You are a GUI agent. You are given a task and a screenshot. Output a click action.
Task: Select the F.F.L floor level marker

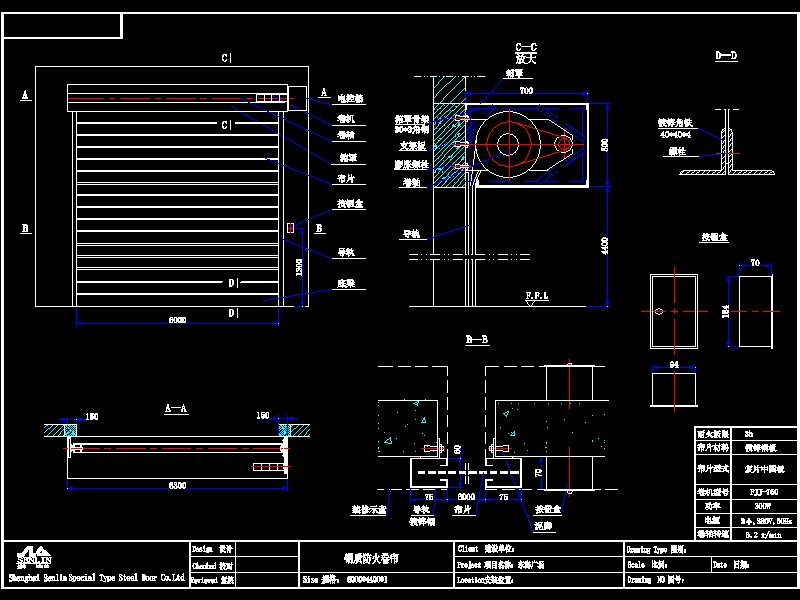[x=537, y=298]
